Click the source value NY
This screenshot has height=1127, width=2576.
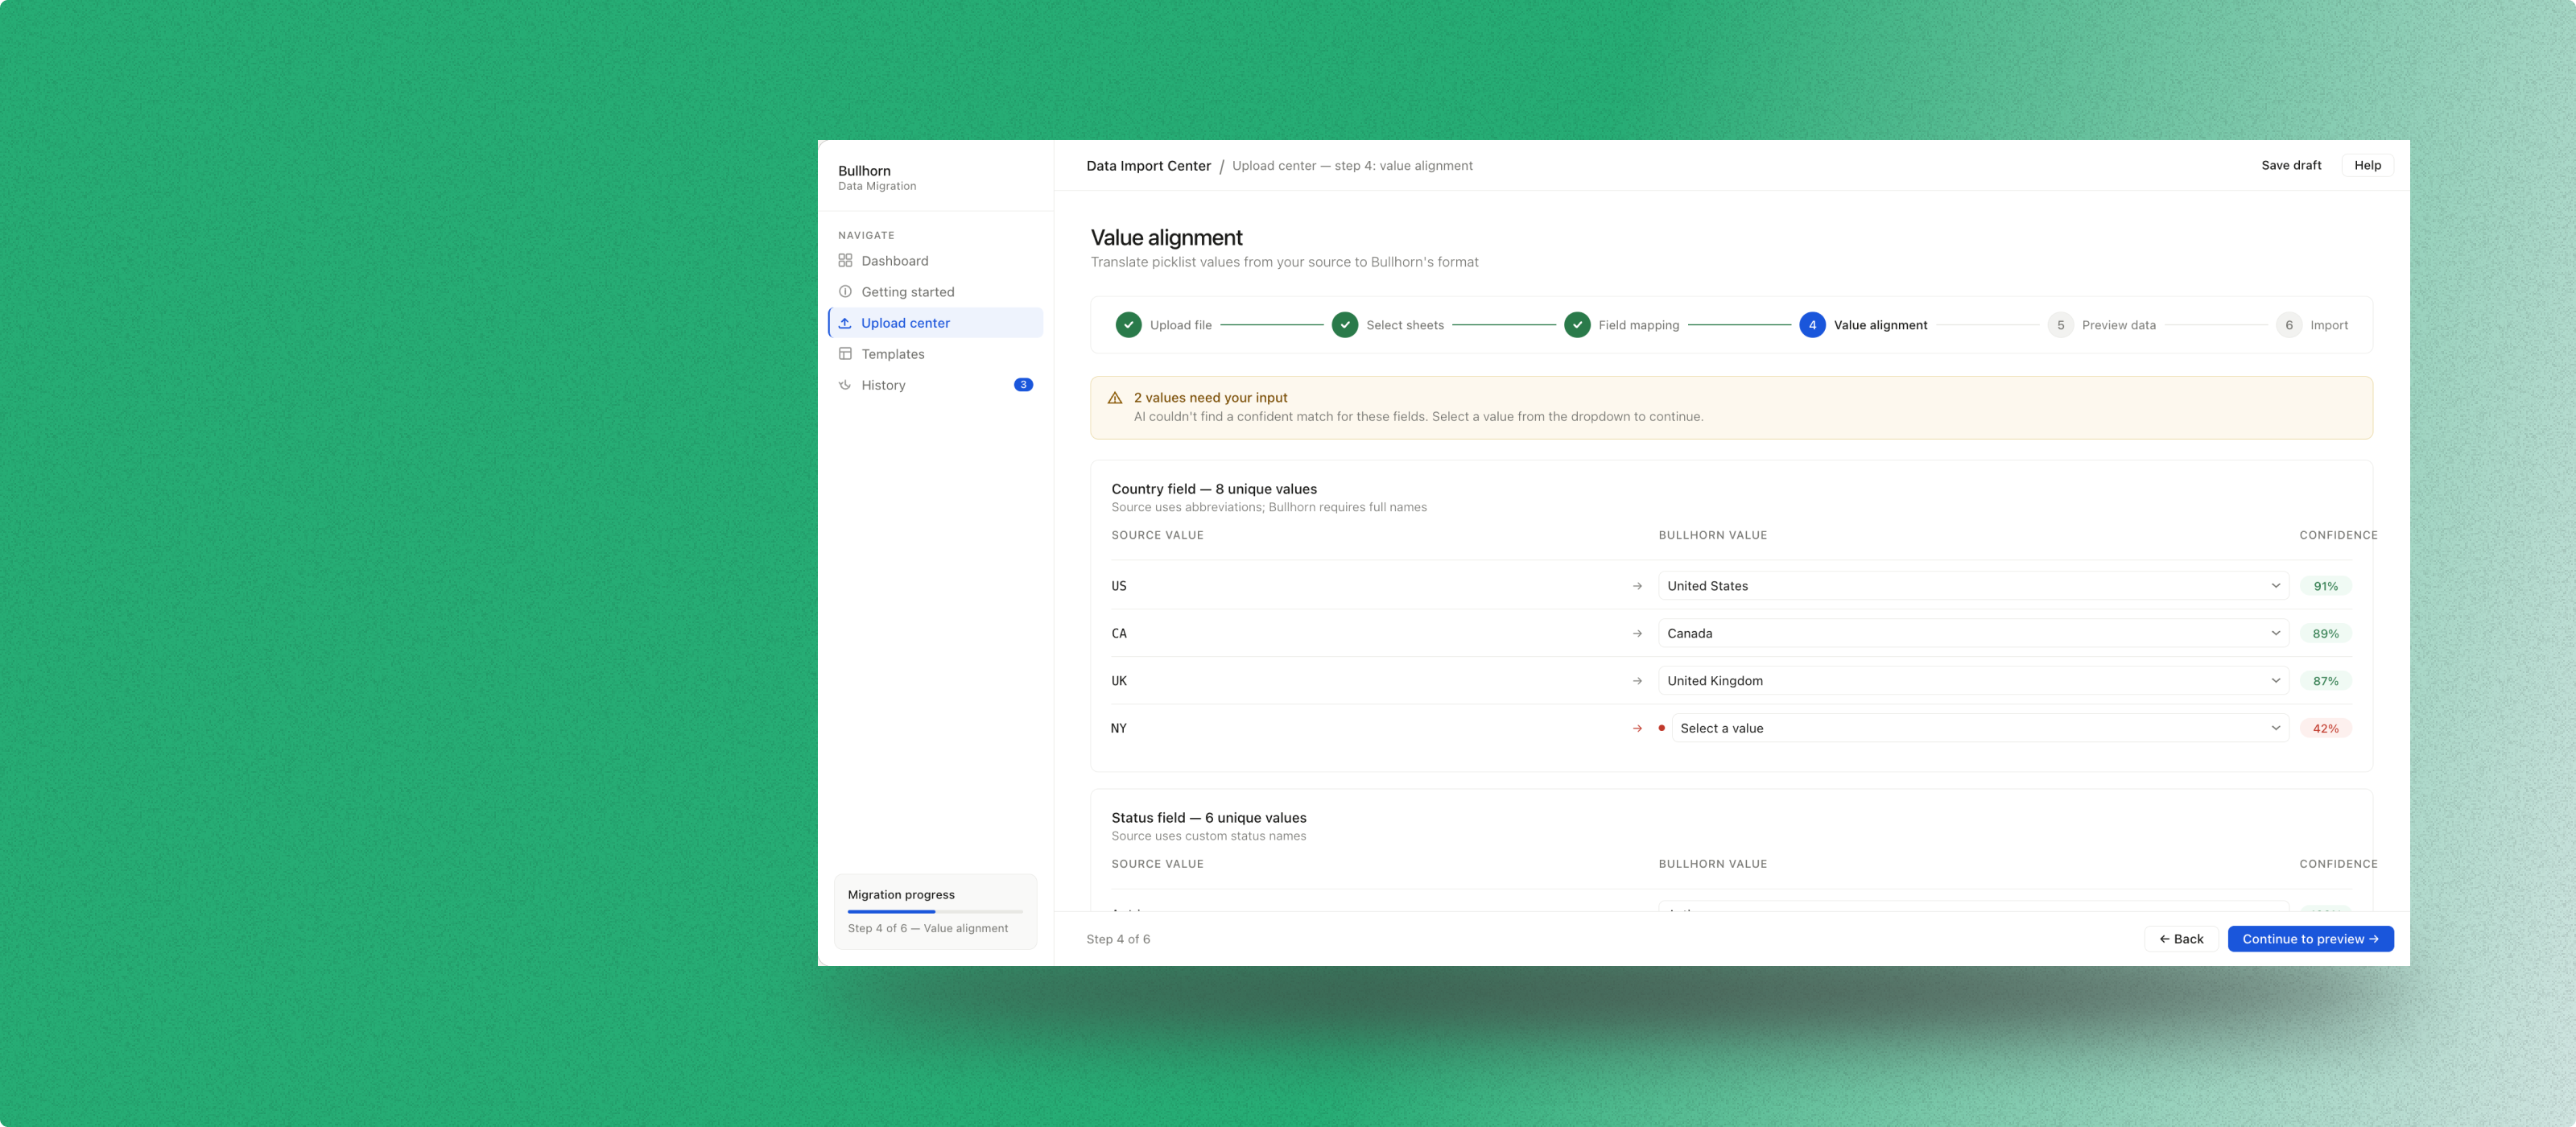[x=1119, y=729]
